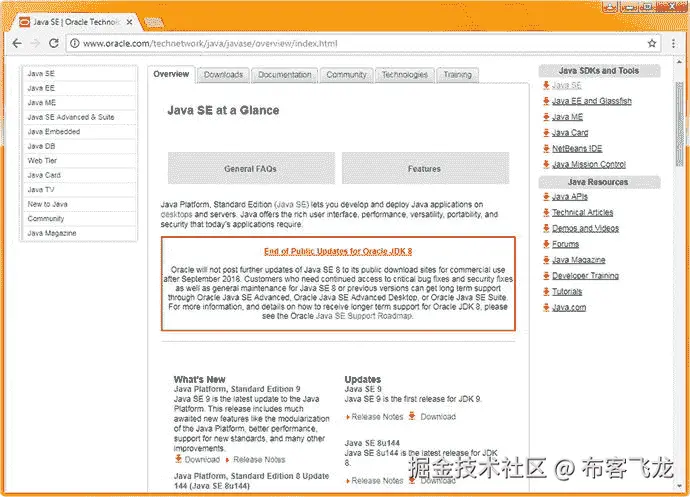
Task: Go back using the browser back arrow
Action: coord(17,43)
